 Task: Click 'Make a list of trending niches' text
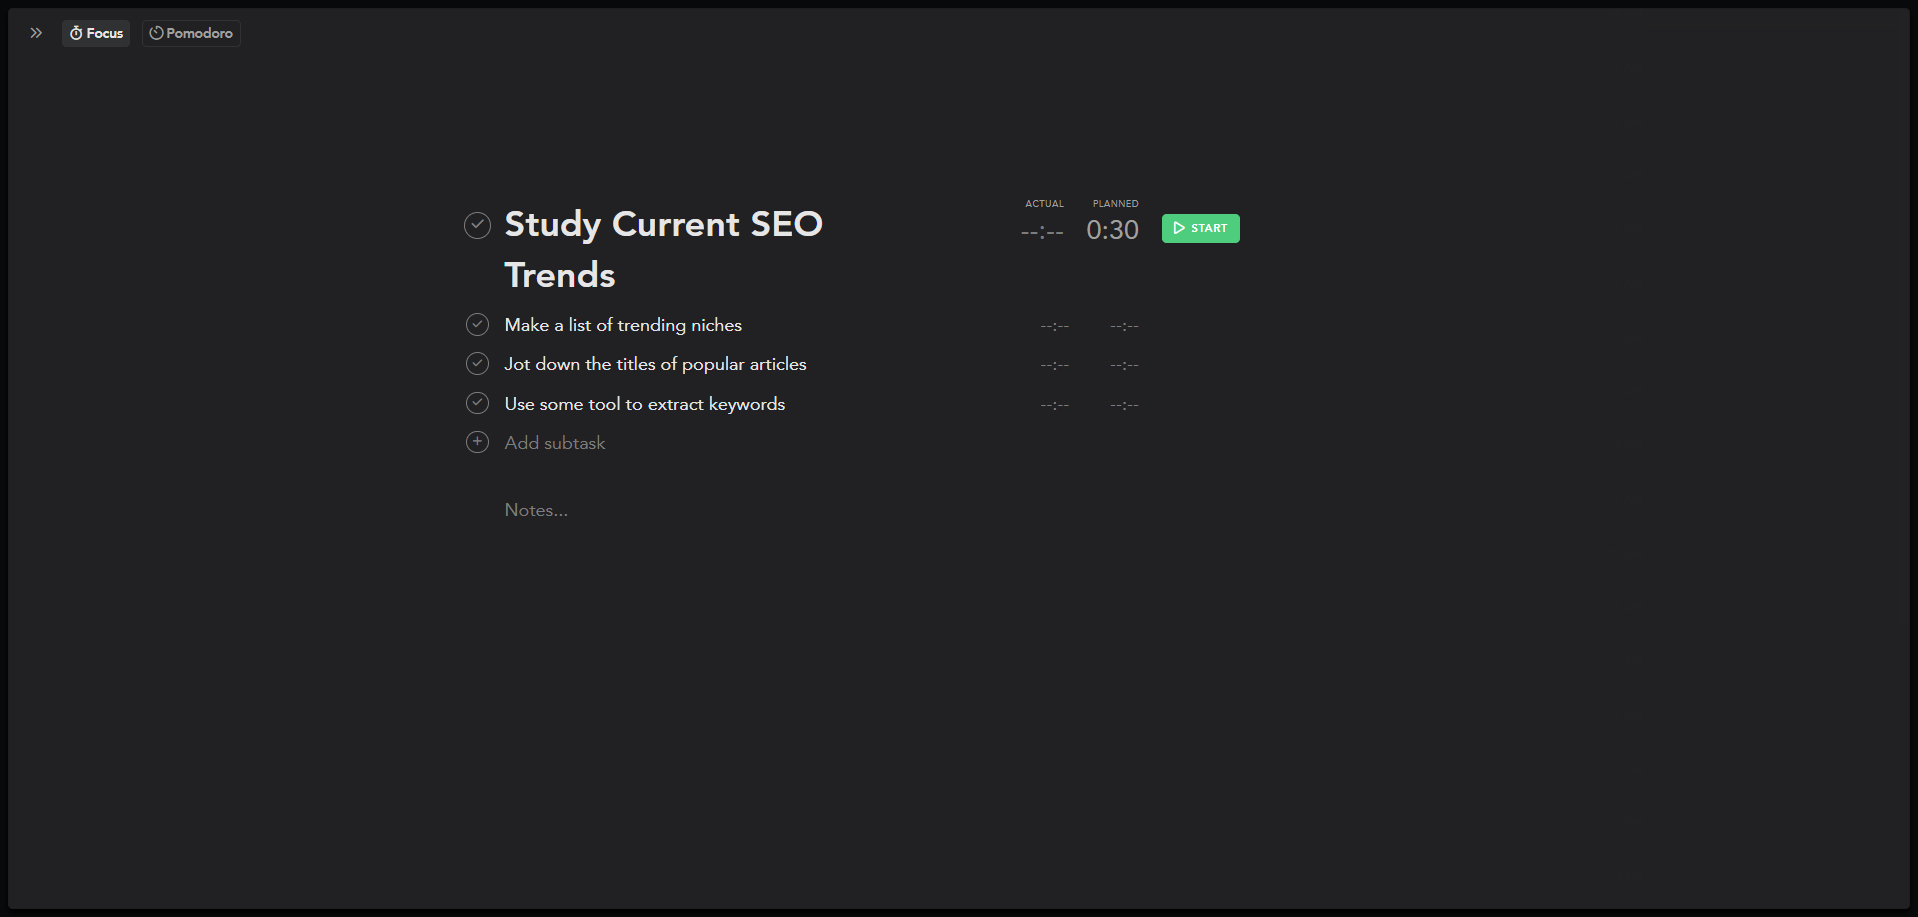(x=623, y=325)
